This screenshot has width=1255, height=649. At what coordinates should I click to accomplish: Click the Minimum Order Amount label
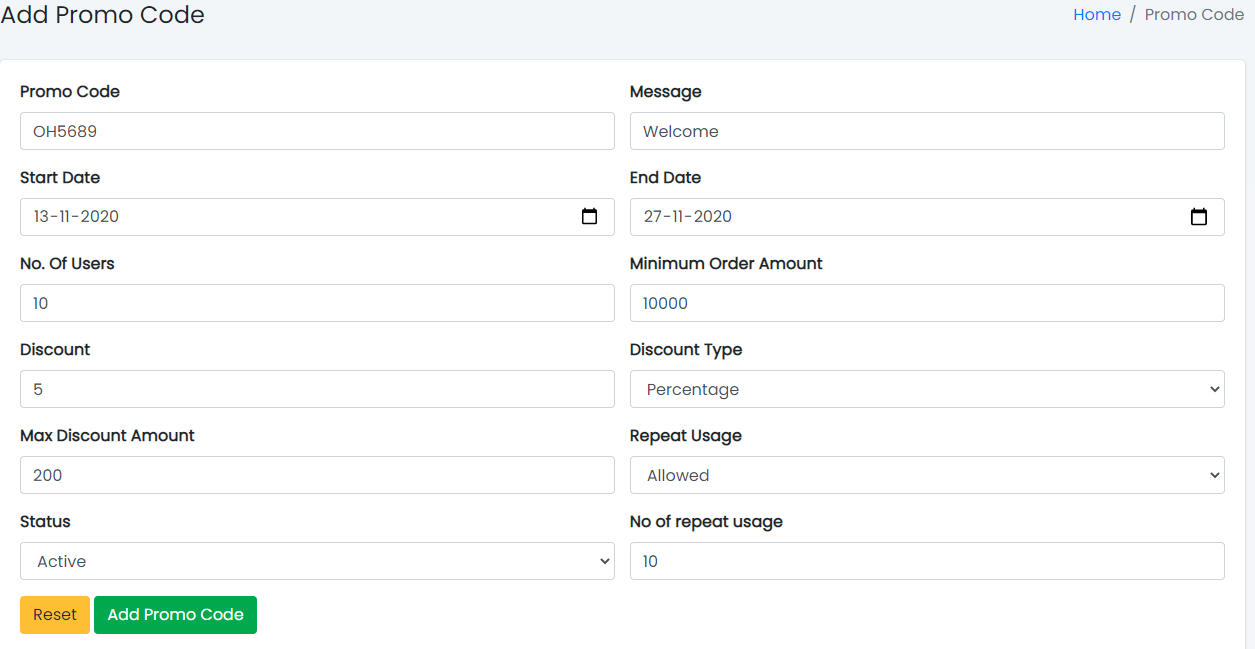click(726, 264)
